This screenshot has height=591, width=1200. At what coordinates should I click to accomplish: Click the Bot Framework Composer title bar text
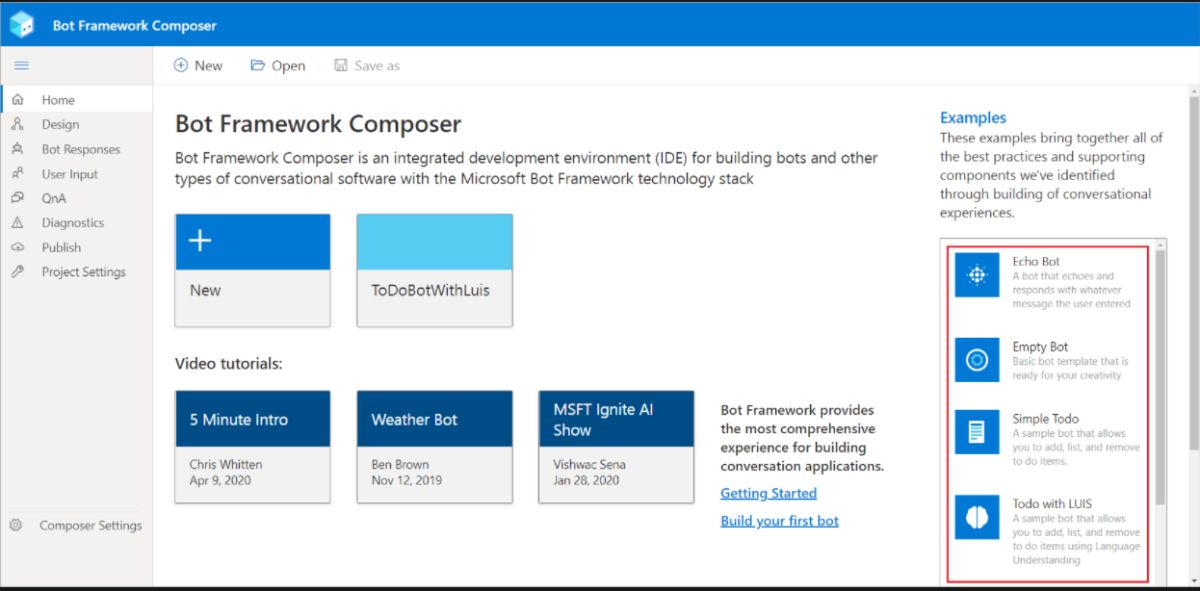click(134, 25)
